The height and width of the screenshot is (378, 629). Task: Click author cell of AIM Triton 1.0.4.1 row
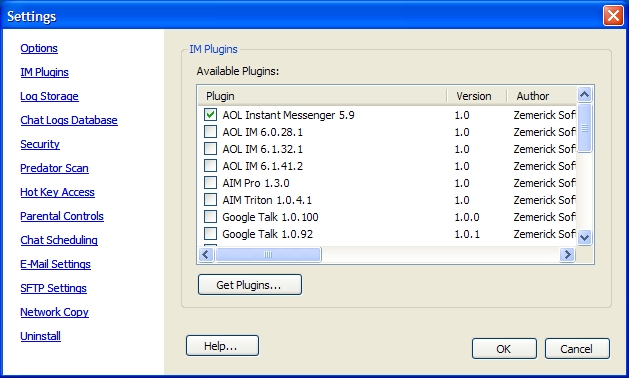544,200
